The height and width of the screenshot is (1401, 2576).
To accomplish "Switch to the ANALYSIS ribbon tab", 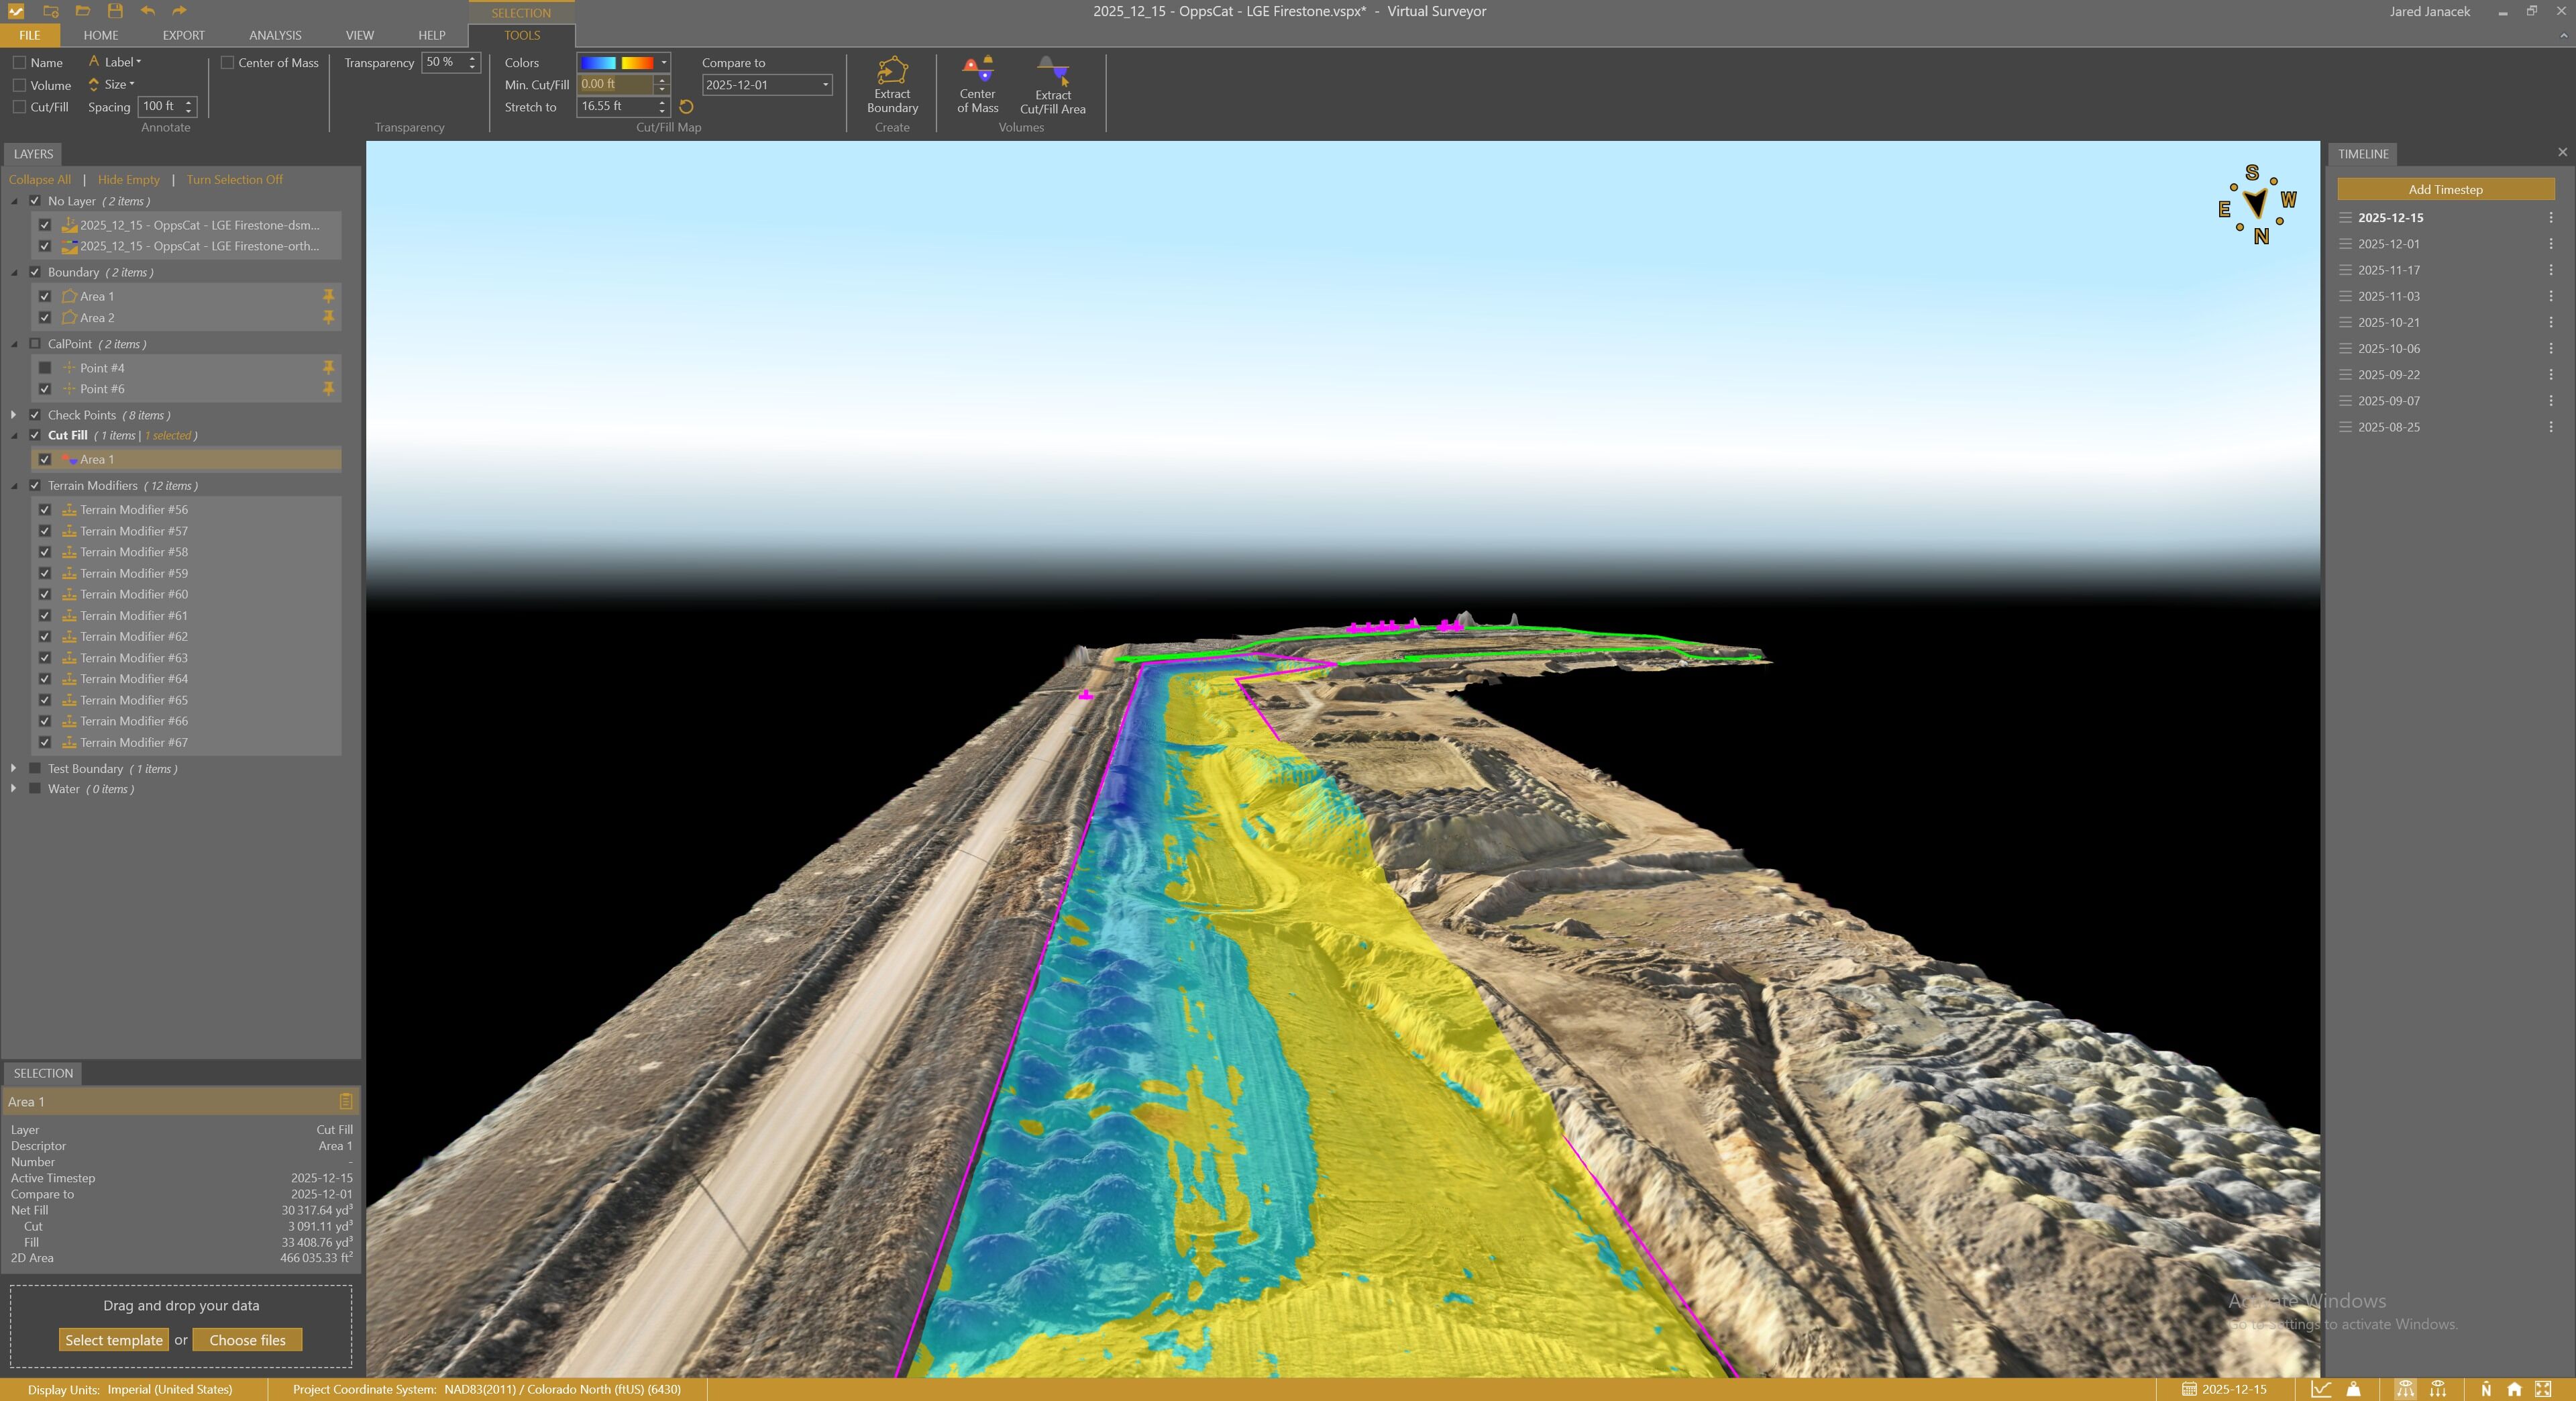I will coord(275,35).
